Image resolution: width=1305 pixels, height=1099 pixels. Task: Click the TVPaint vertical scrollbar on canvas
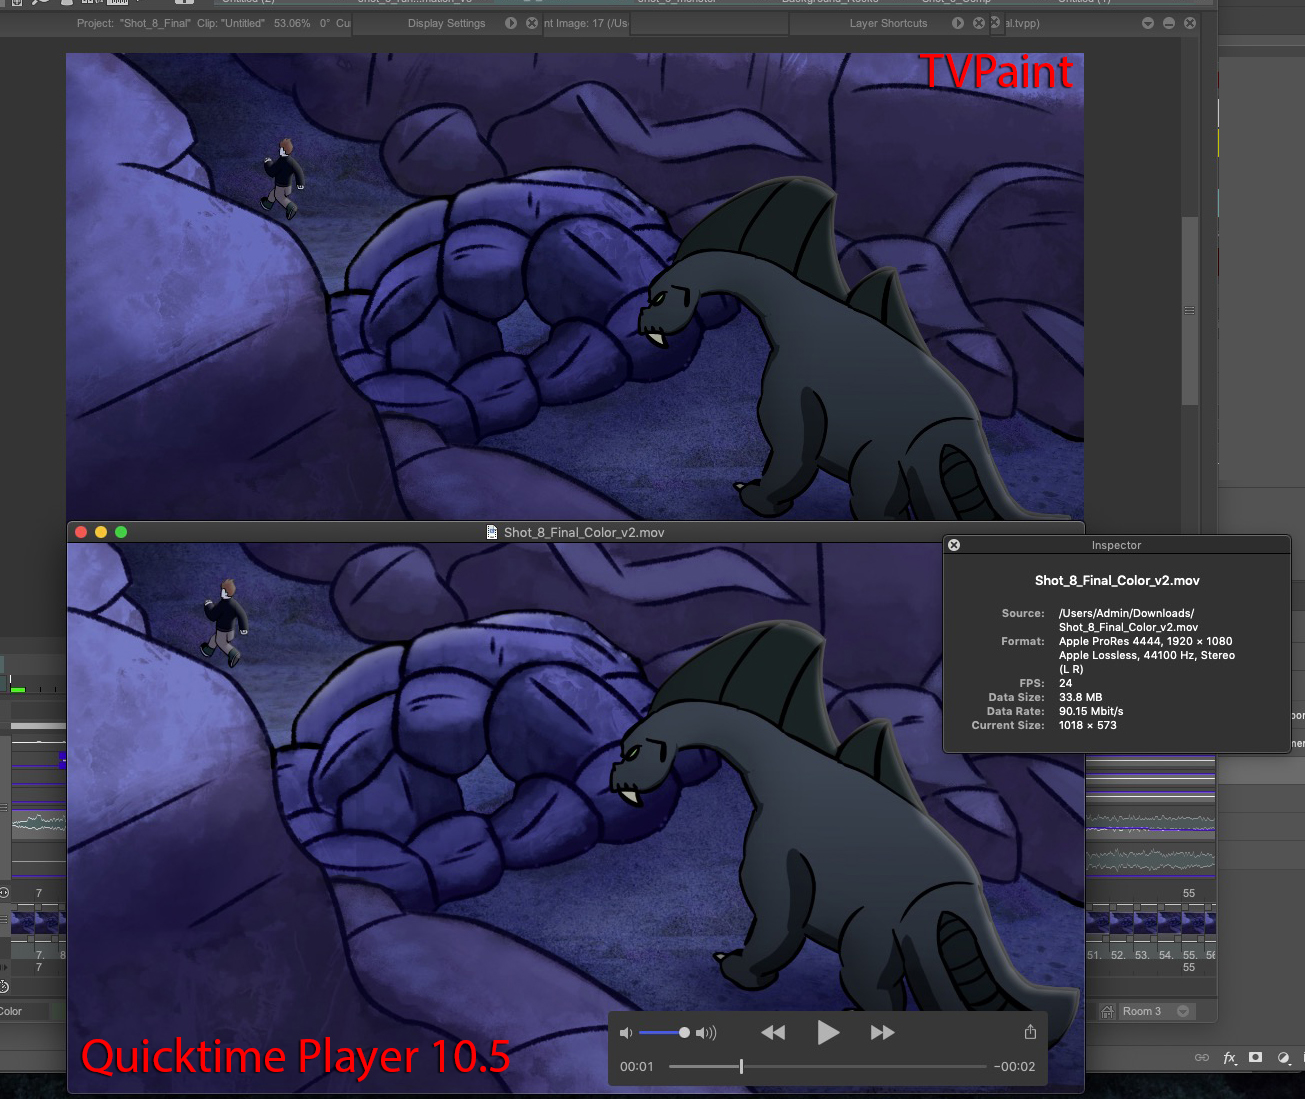point(1189,310)
